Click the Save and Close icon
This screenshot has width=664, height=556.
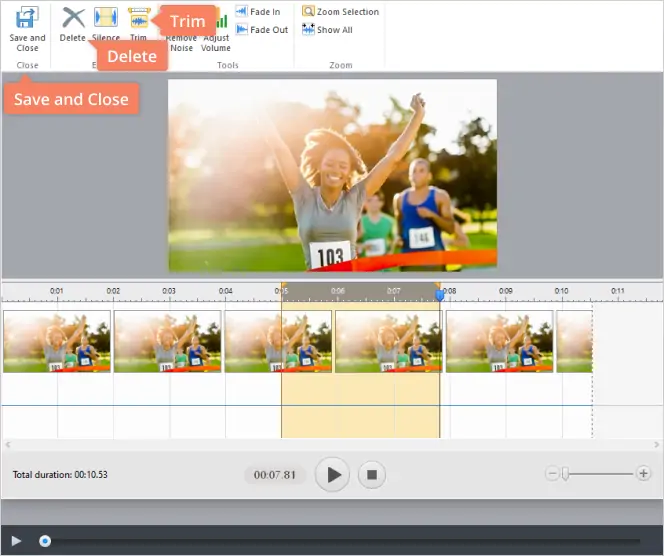27,17
